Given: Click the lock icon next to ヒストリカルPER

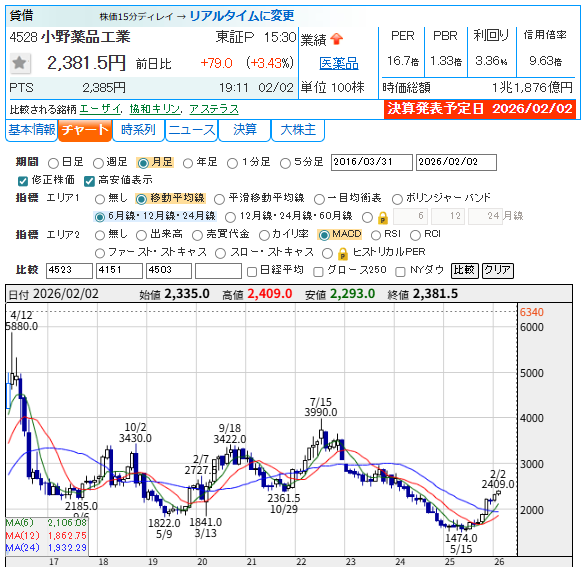Looking at the screenshot, I should click(x=342, y=254).
